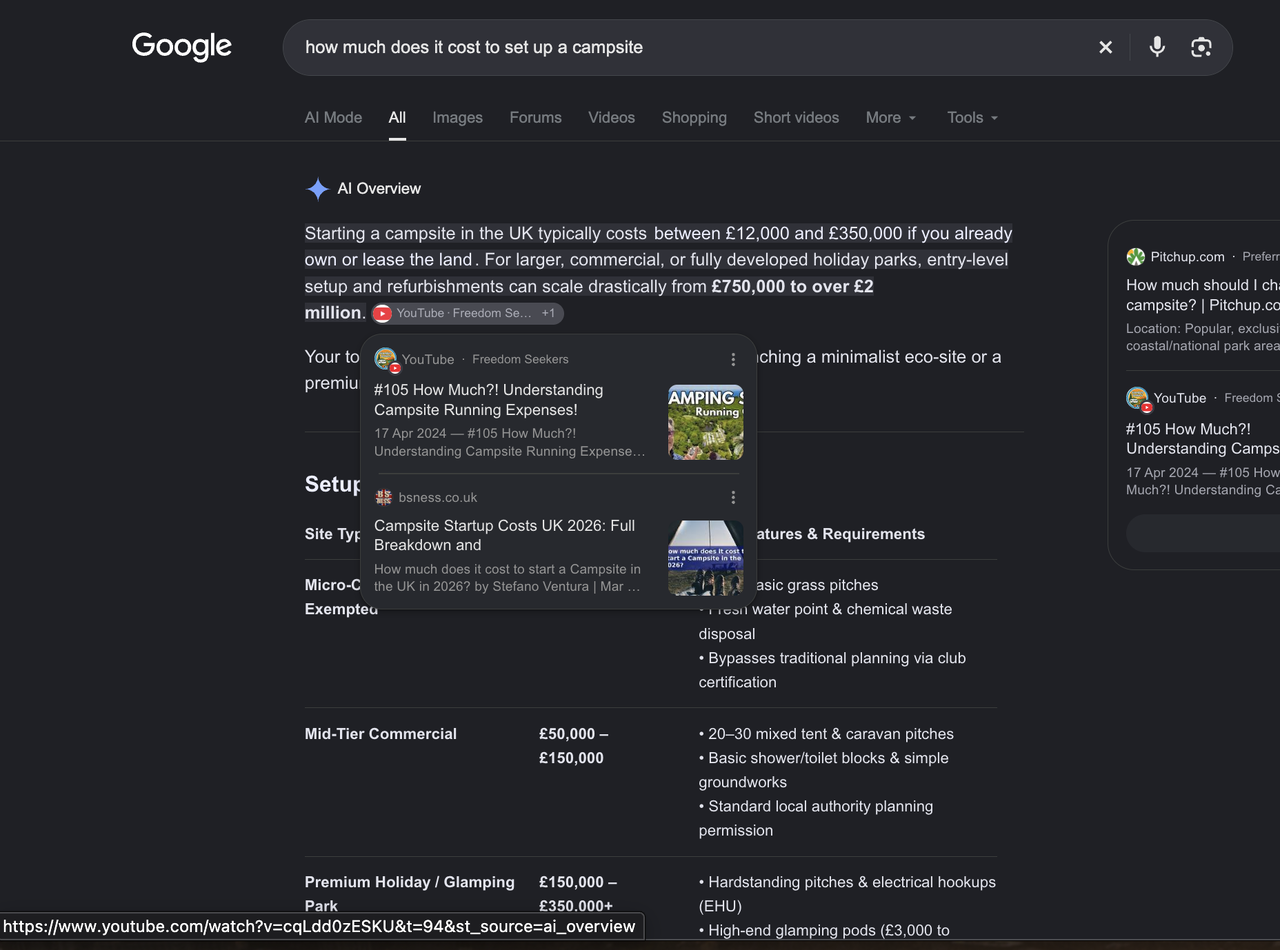1280x950 pixels.
Task: Switch to the Images tab
Action: click(x=457, y=117)
